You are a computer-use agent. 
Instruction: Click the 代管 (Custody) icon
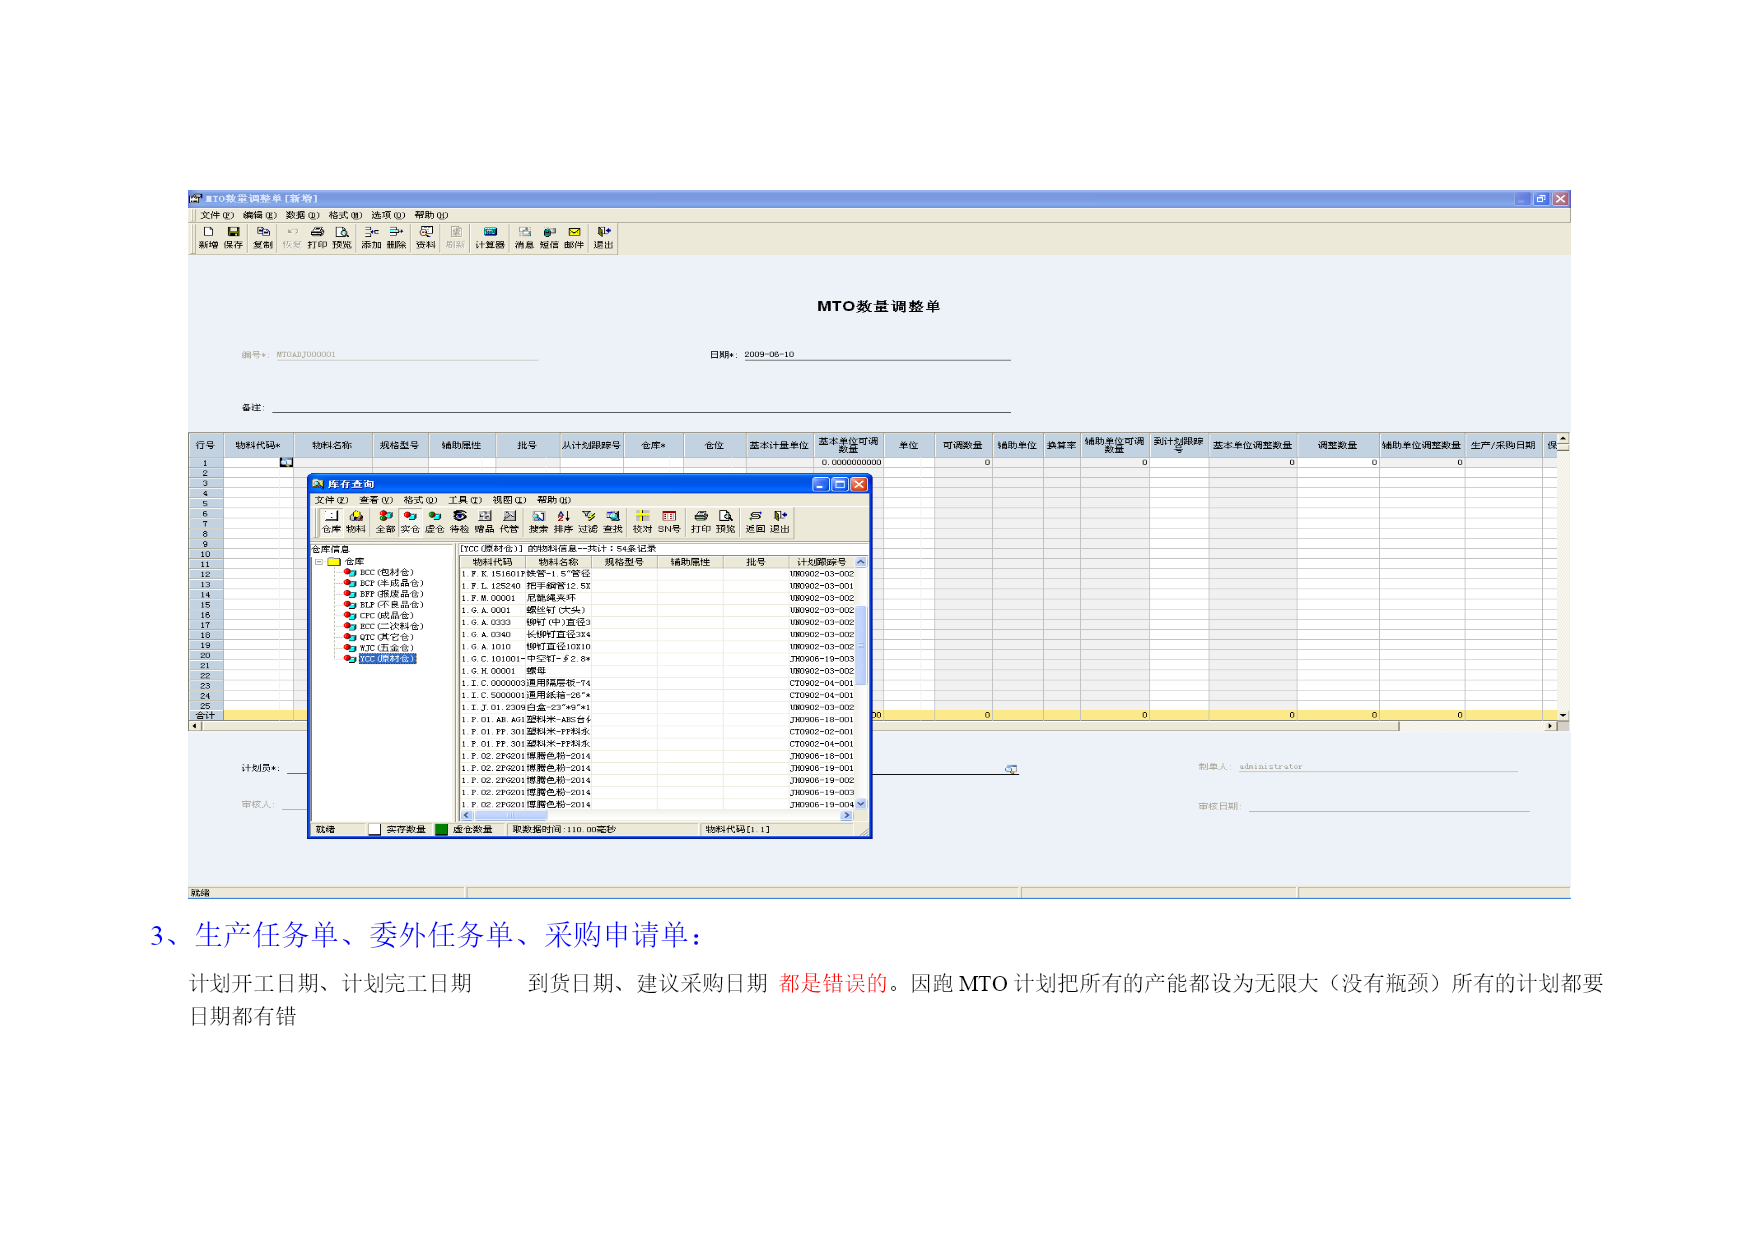coord(509,521)
